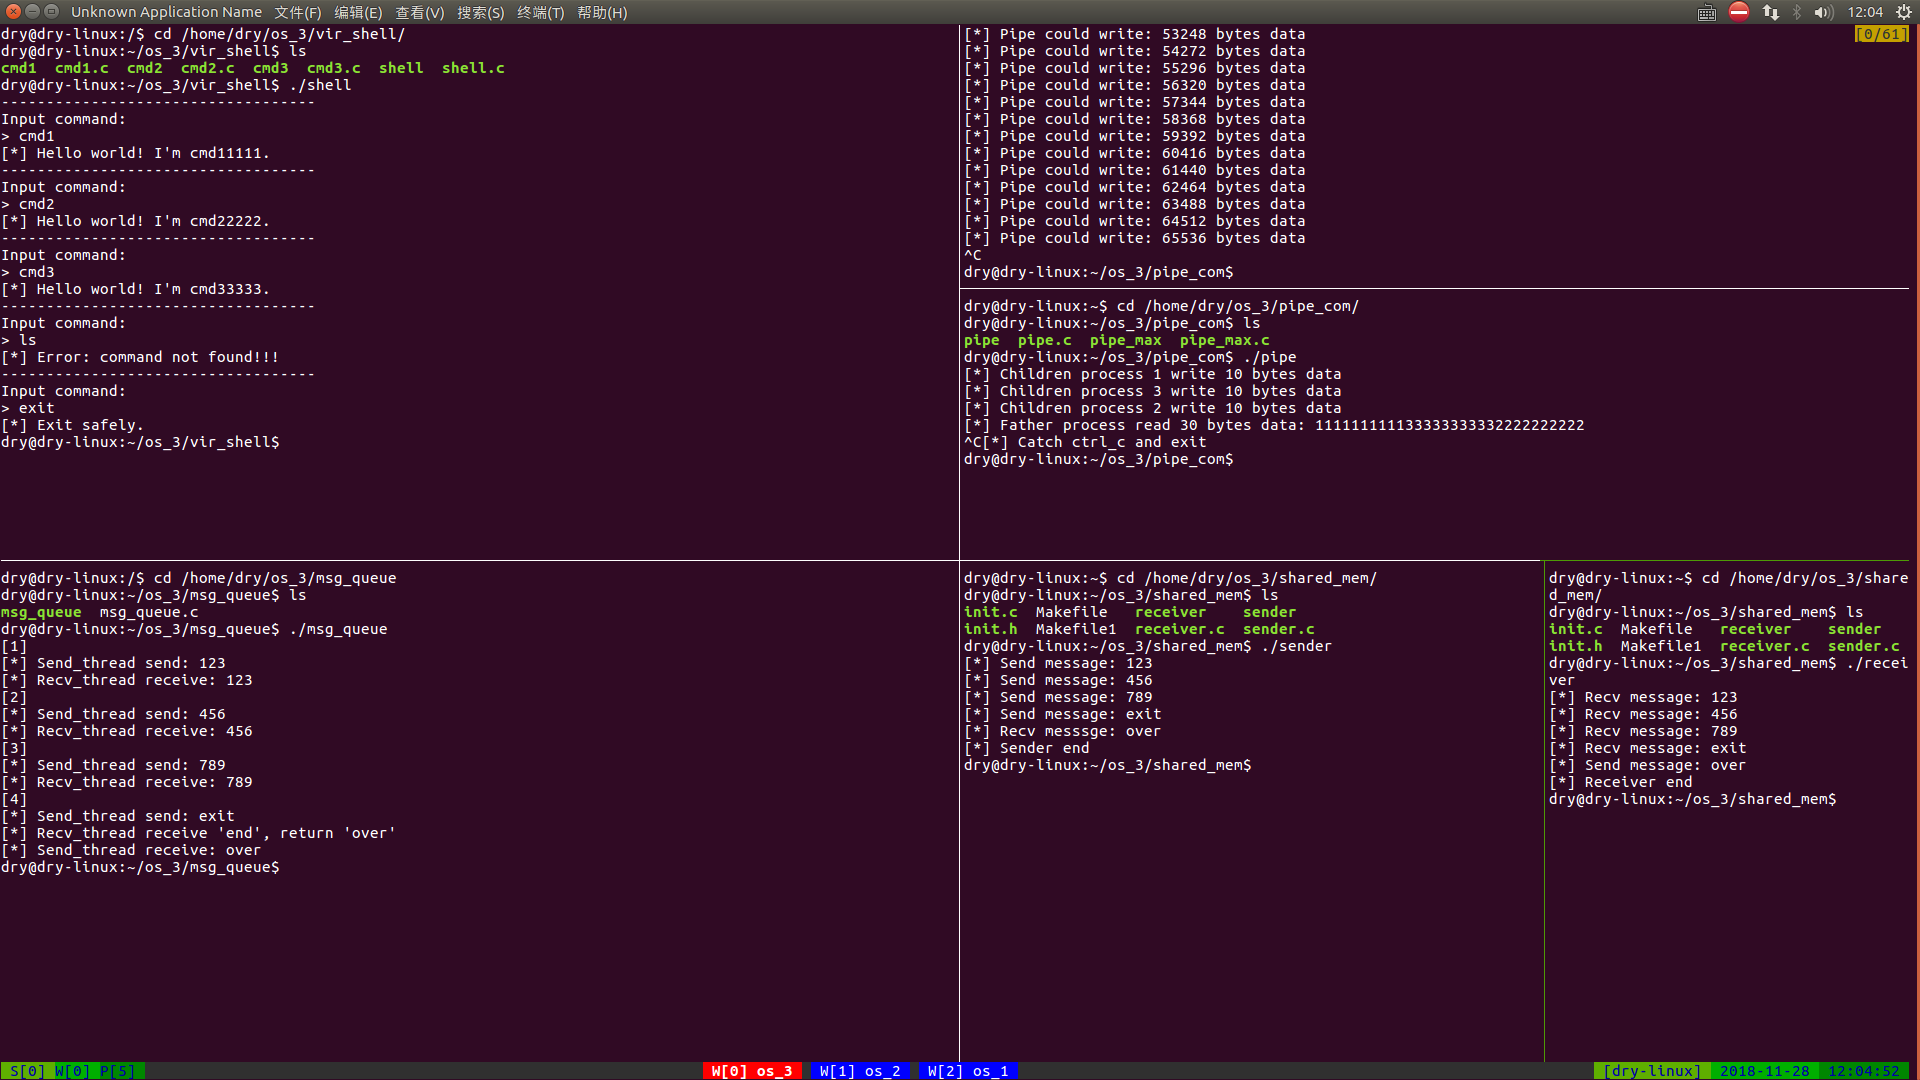The width and height of the screenshot is (1920, 1080).
Task: Click receiver.c in the sender pane listing
Action: [x=1180, y=629]
